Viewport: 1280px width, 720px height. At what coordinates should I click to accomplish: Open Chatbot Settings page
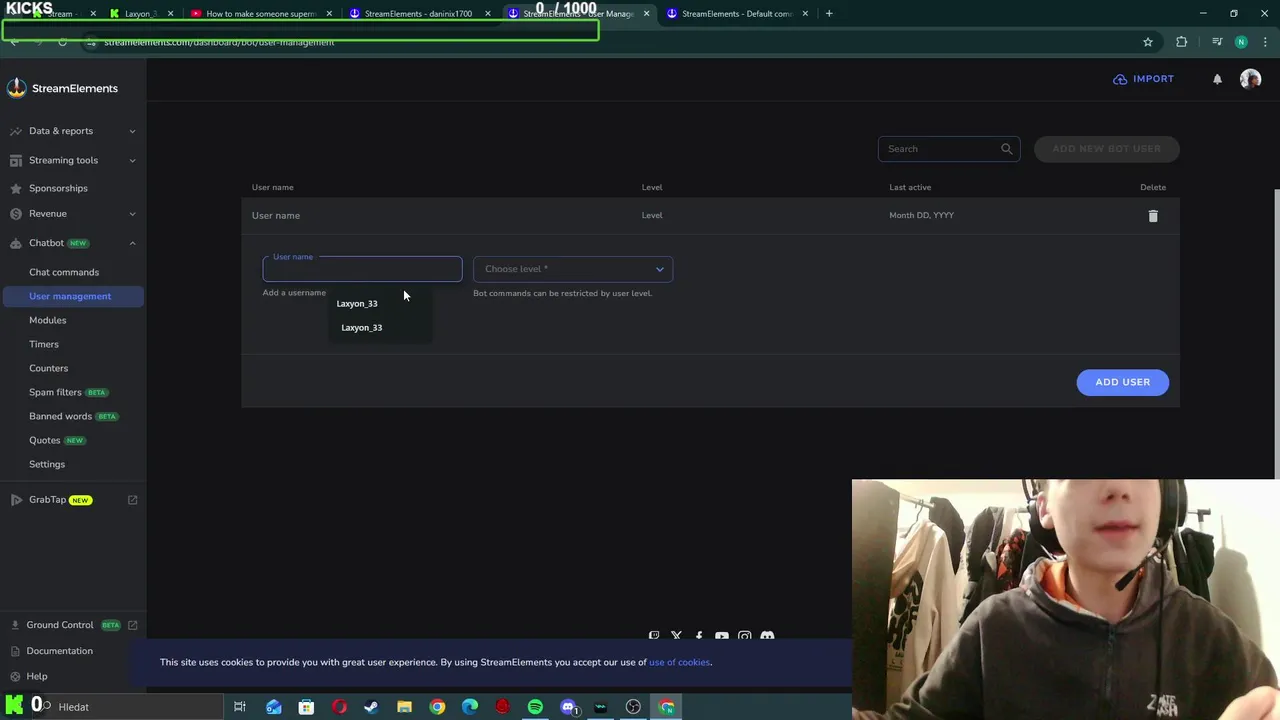[47, 464]
